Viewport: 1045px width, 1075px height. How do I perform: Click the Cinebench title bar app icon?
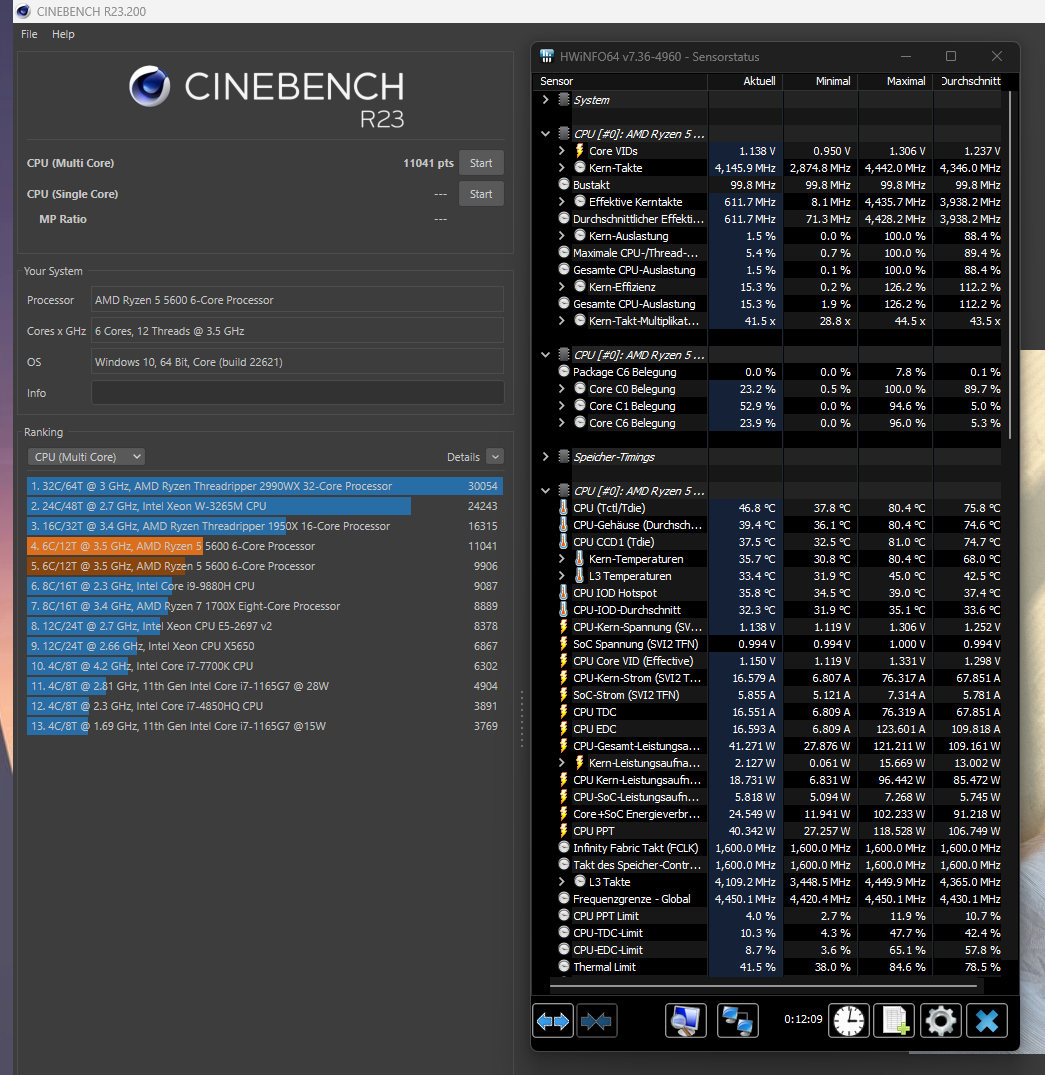pyautogui.click(x=23, y=11)
